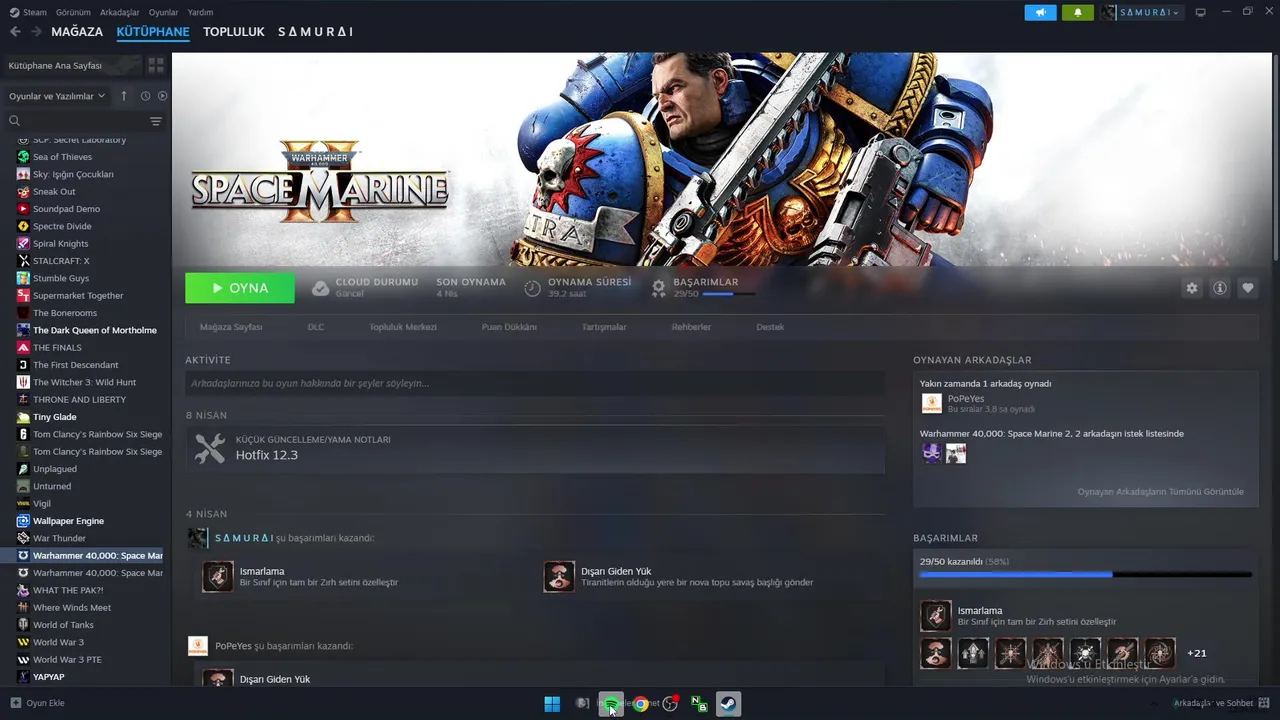Click Ismarlama achievement icon in activity feed

pyautogui.click(x=217, y=576)
